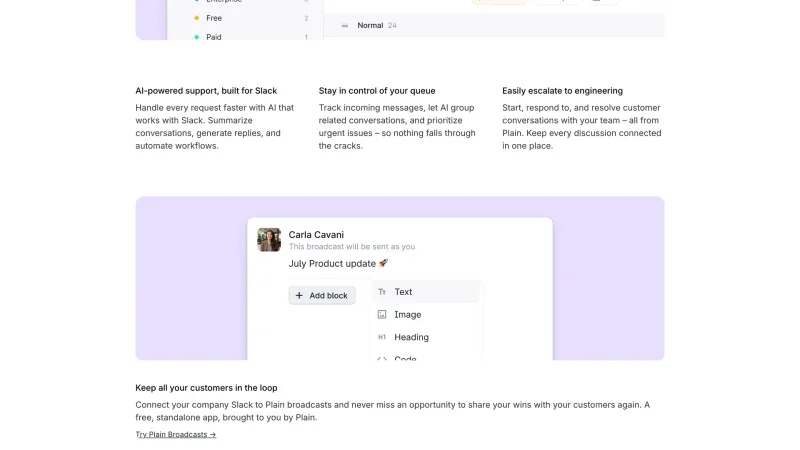Click 'Stay in control of your queue' heading

(377, 91)
